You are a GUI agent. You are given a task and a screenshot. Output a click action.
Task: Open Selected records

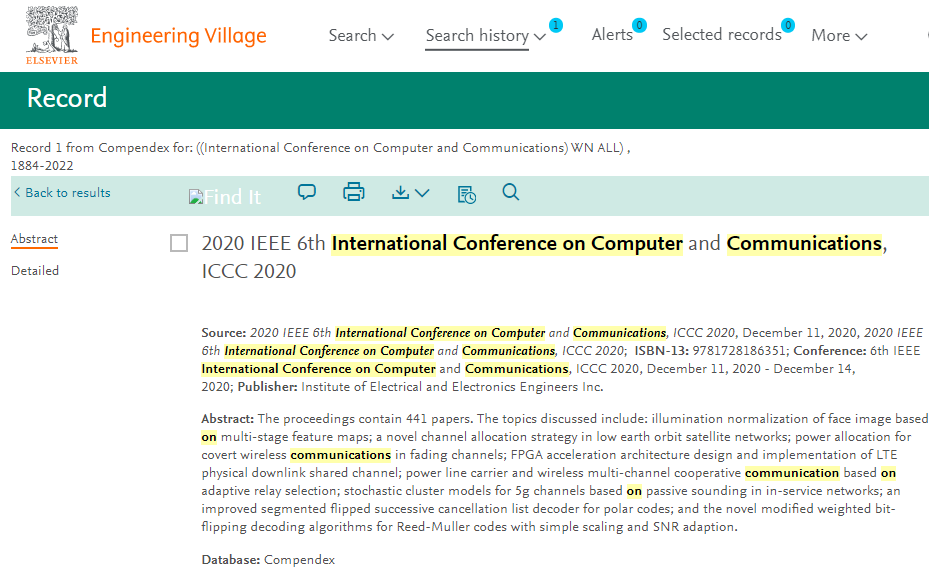[721, 35]
